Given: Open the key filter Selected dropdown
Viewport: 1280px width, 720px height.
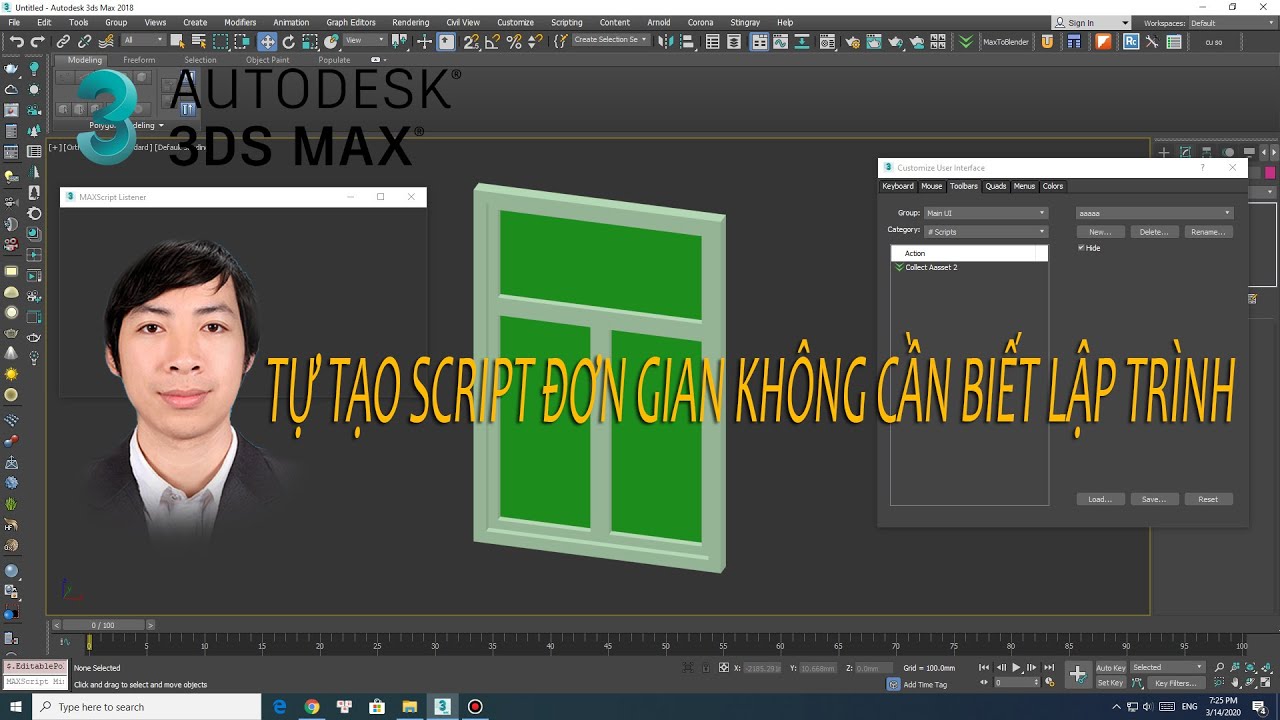Looking at the screenshot, I should pos(1167,667).
